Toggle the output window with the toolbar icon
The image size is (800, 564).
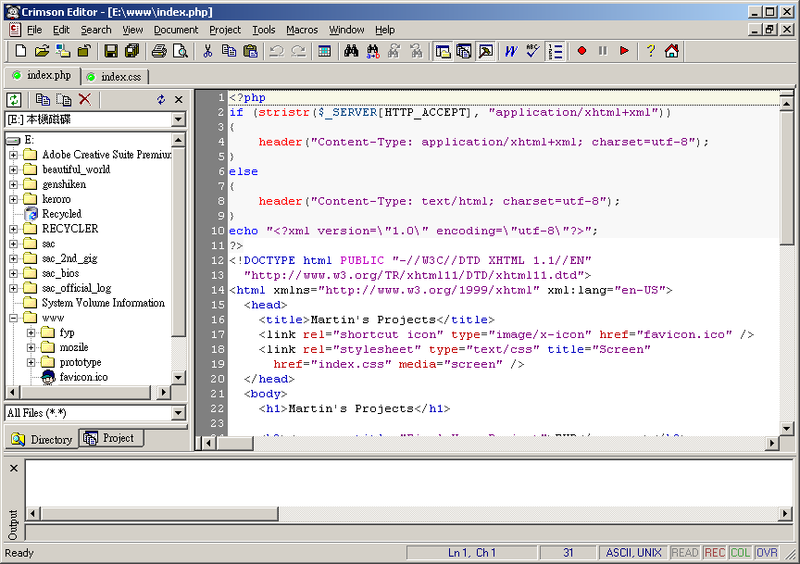pos(486,51)
